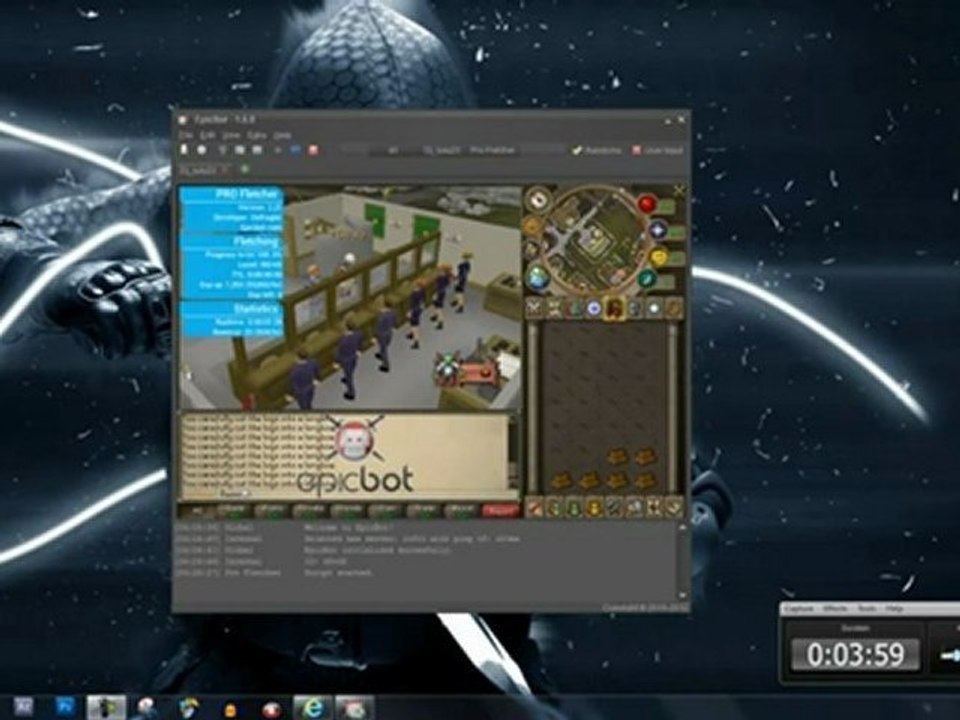Viewport: 960px width, 720px height.
Task: Click the log panel scrollbar up arrow
Action: (x=683, y=528)
